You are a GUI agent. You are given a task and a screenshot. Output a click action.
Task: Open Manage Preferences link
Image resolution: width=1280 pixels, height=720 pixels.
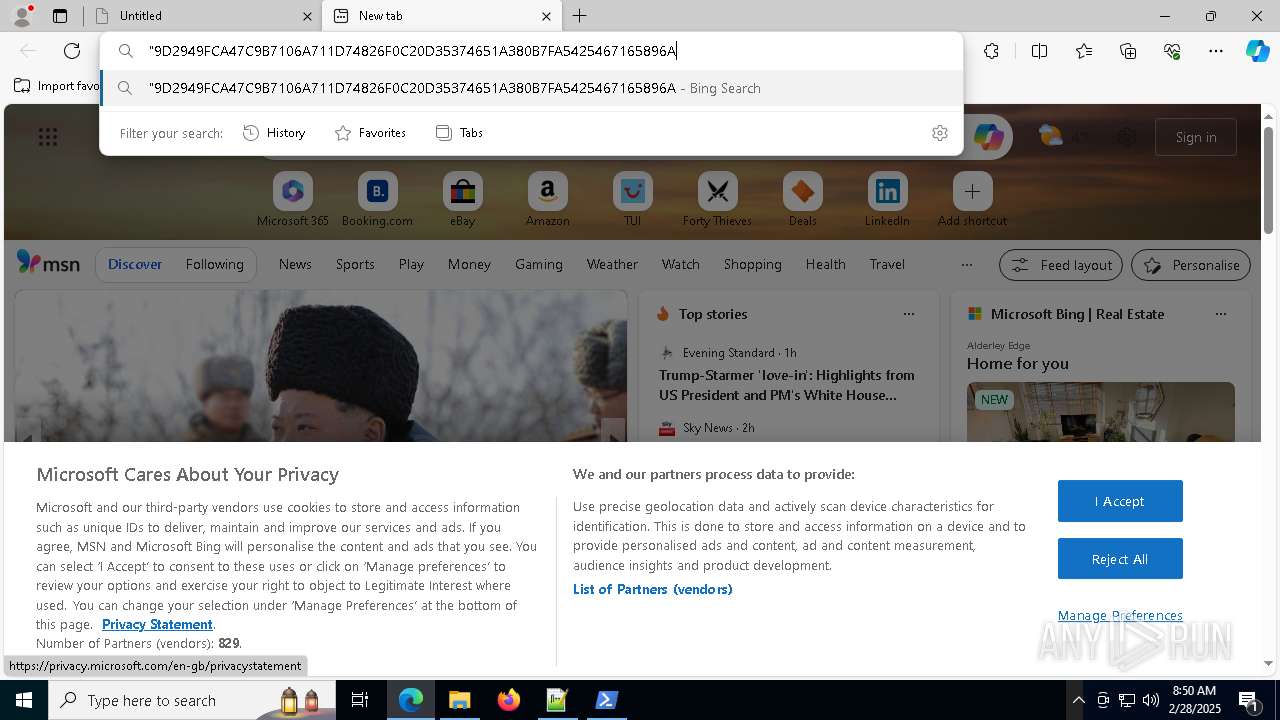point(1120,615)
